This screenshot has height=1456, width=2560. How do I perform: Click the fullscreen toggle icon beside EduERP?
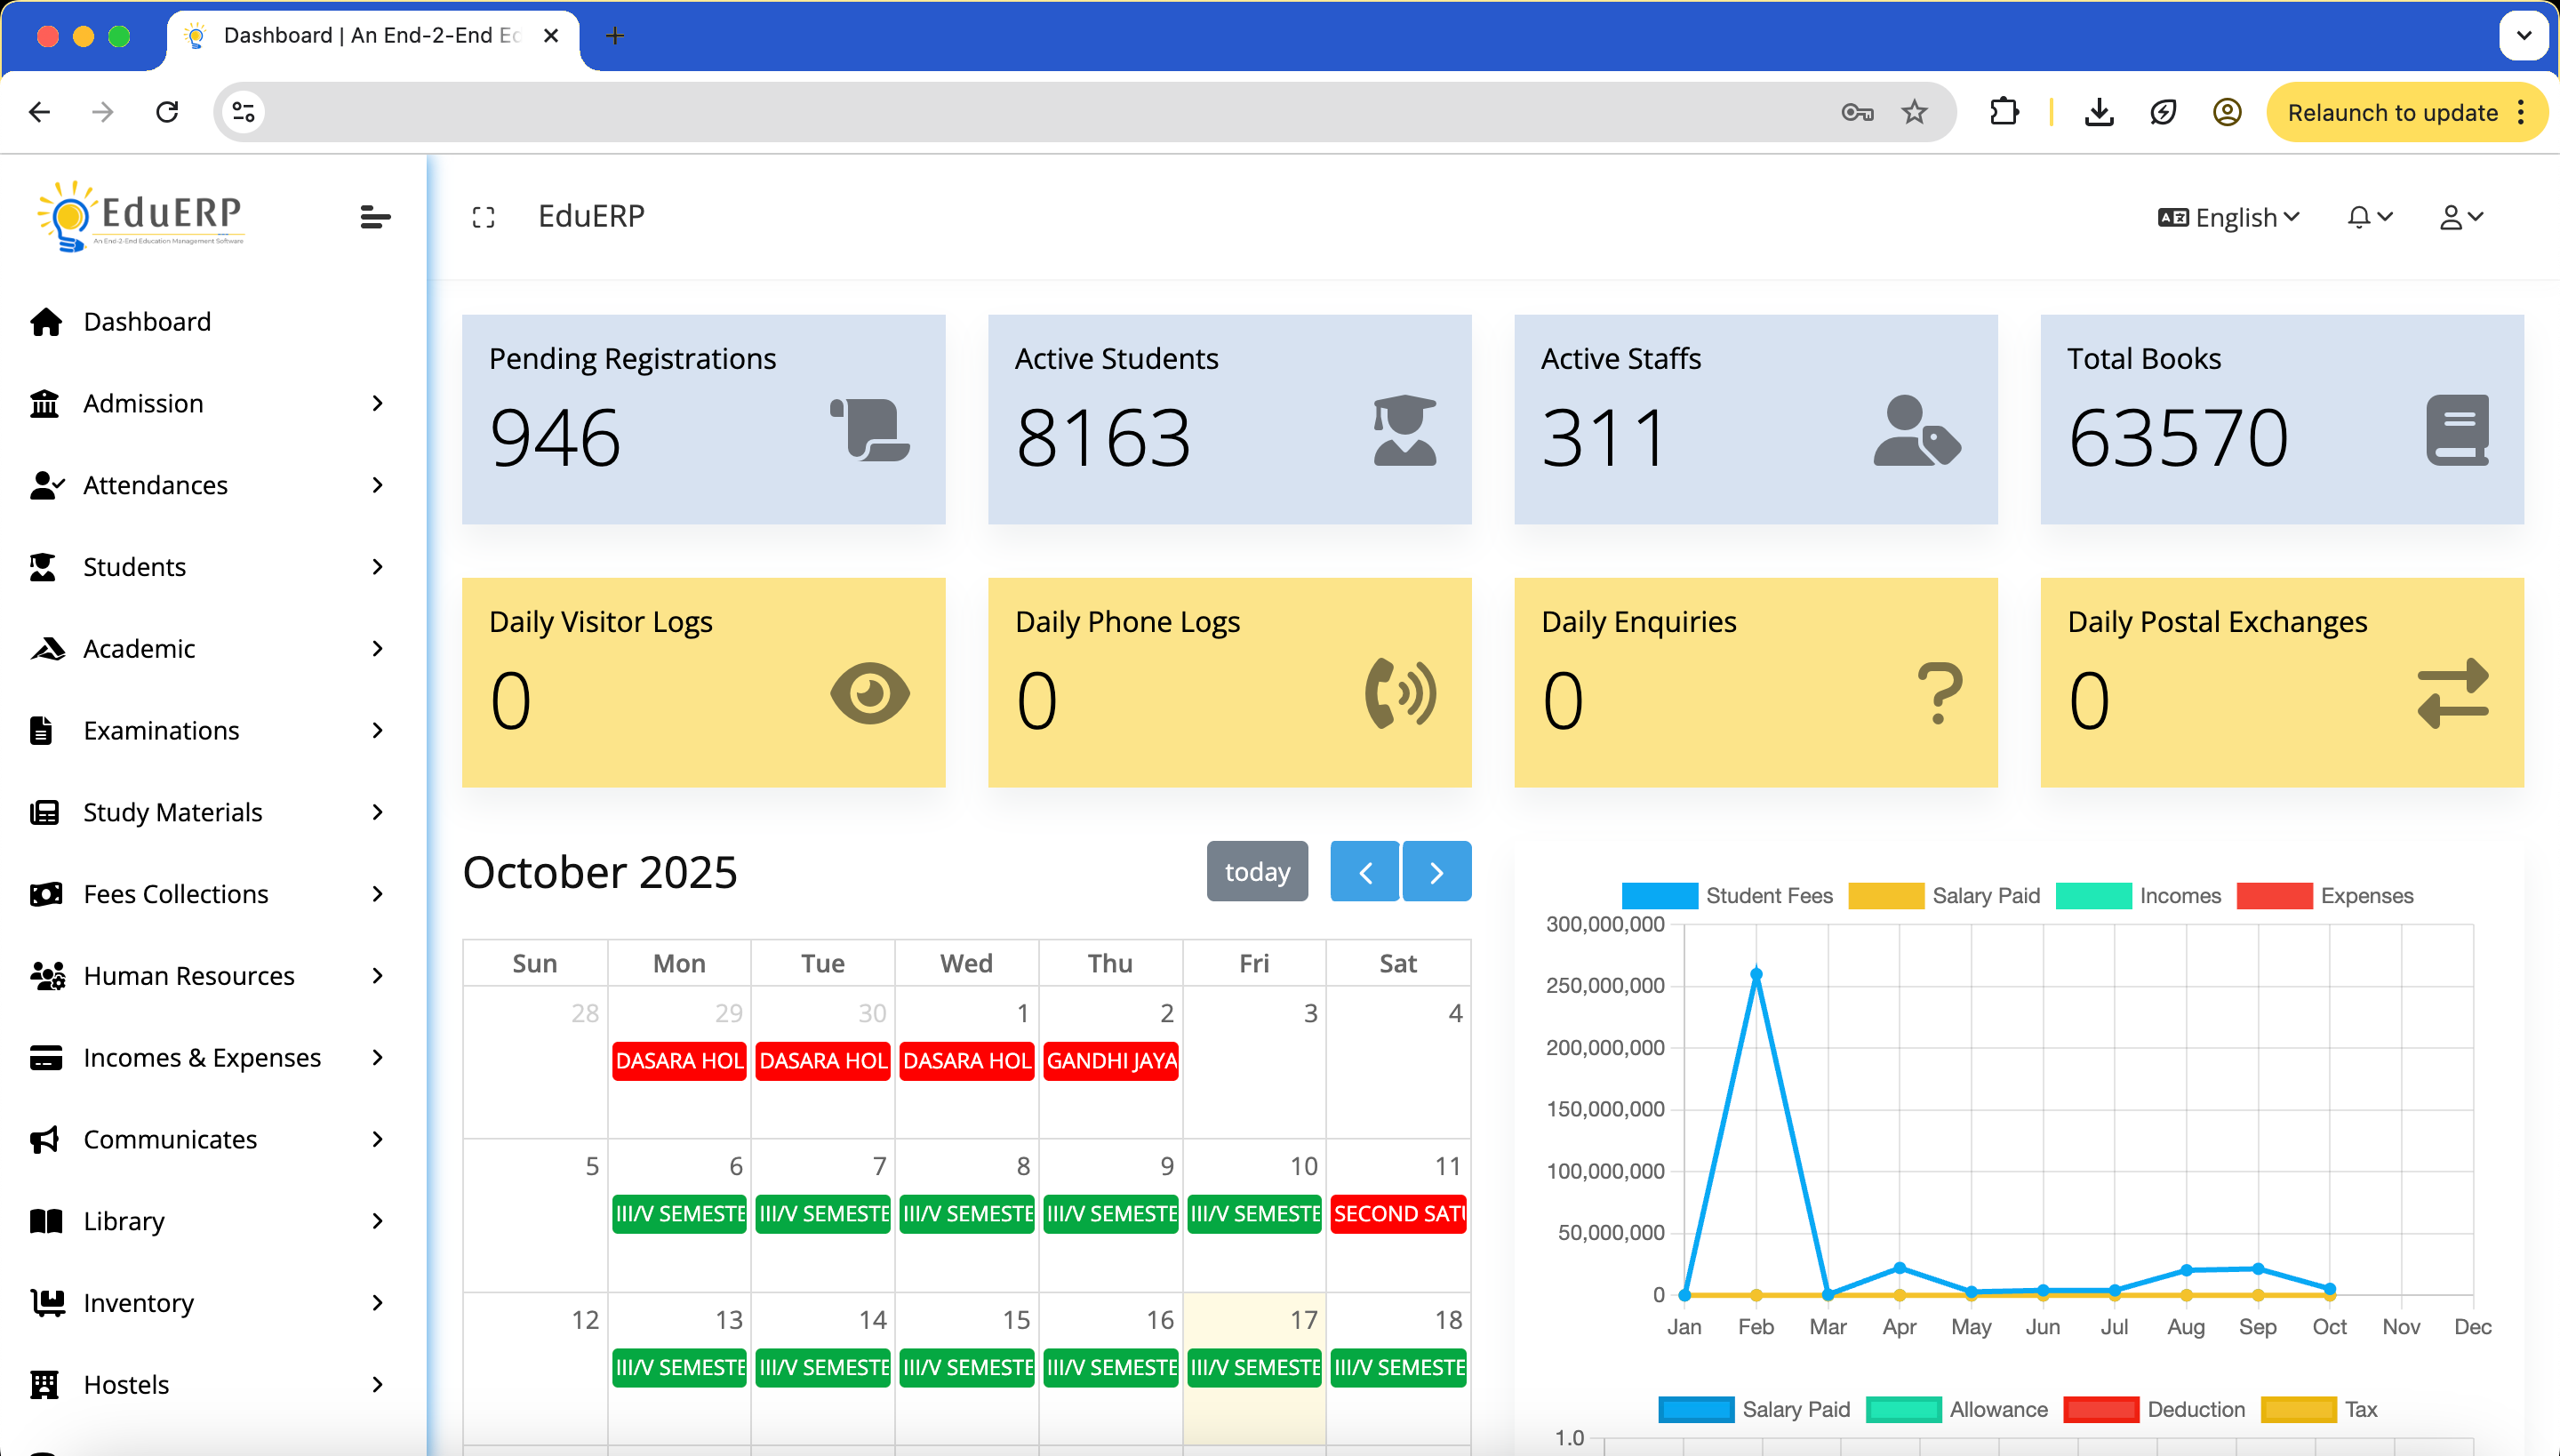(484, 217)
